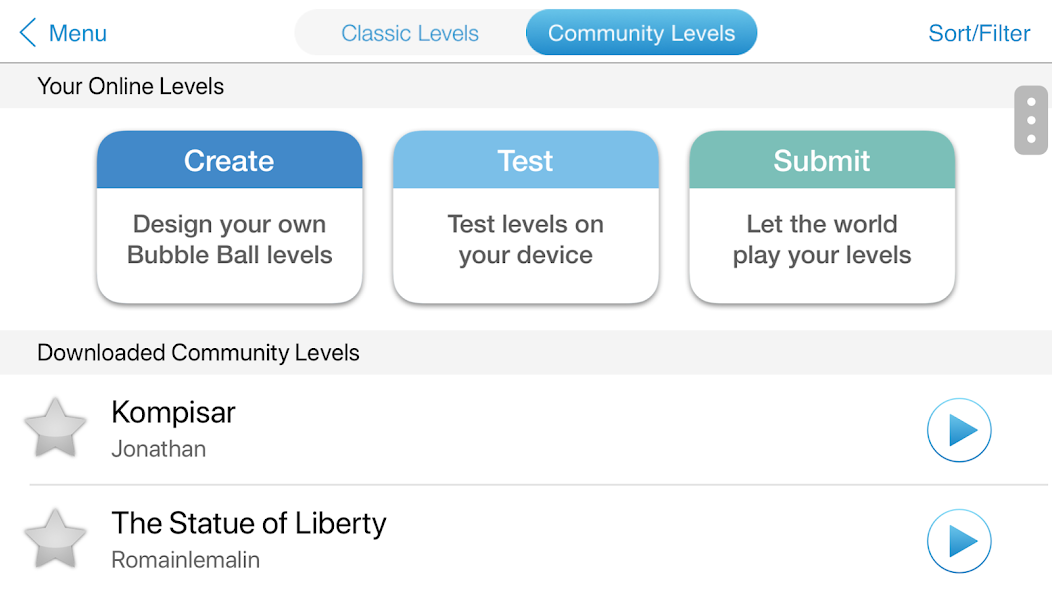This screenshot has width=1052, height=592.
Task: Tap the star beside The Statue of Liberty
Action: 55,540
